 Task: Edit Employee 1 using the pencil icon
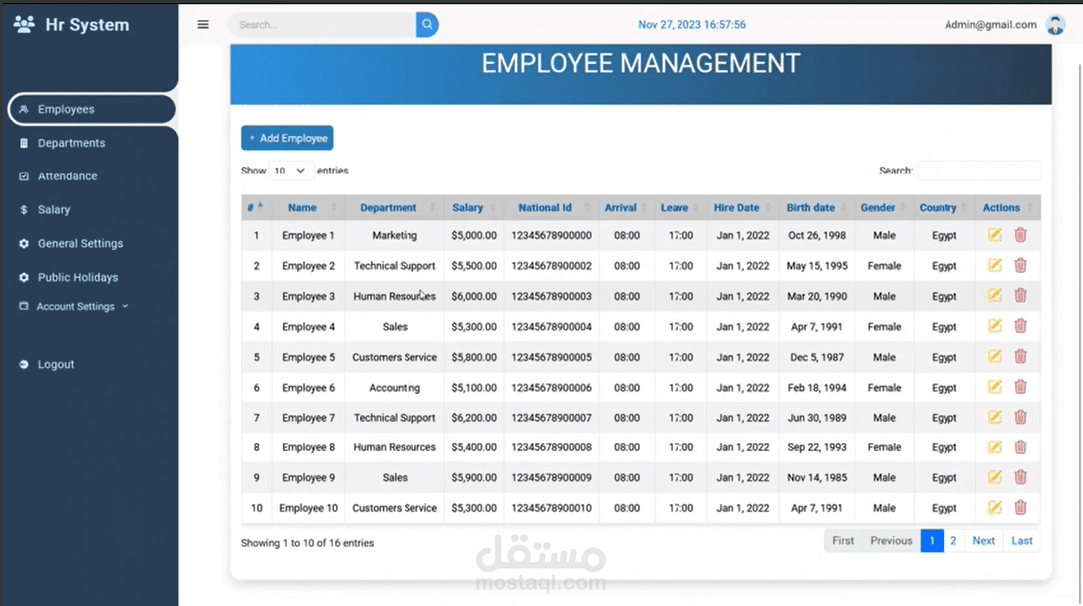(993, 234)
